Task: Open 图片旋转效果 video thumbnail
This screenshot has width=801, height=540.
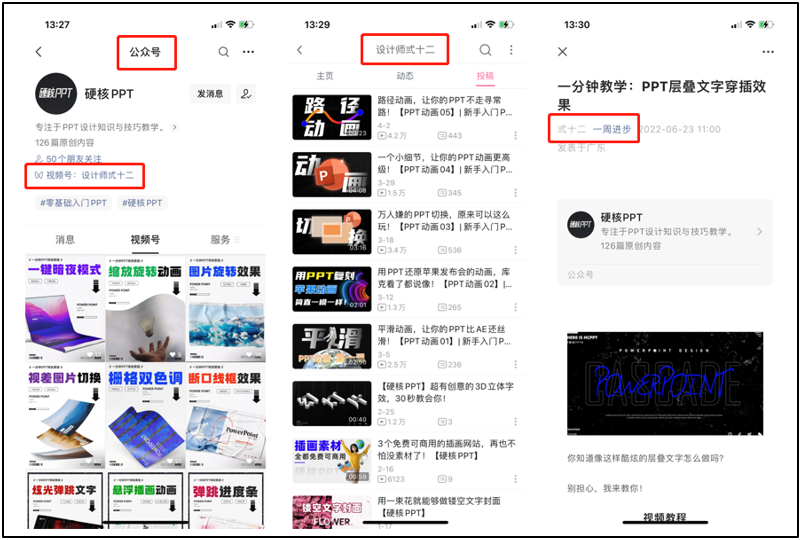Action: [x=225, y=309]
